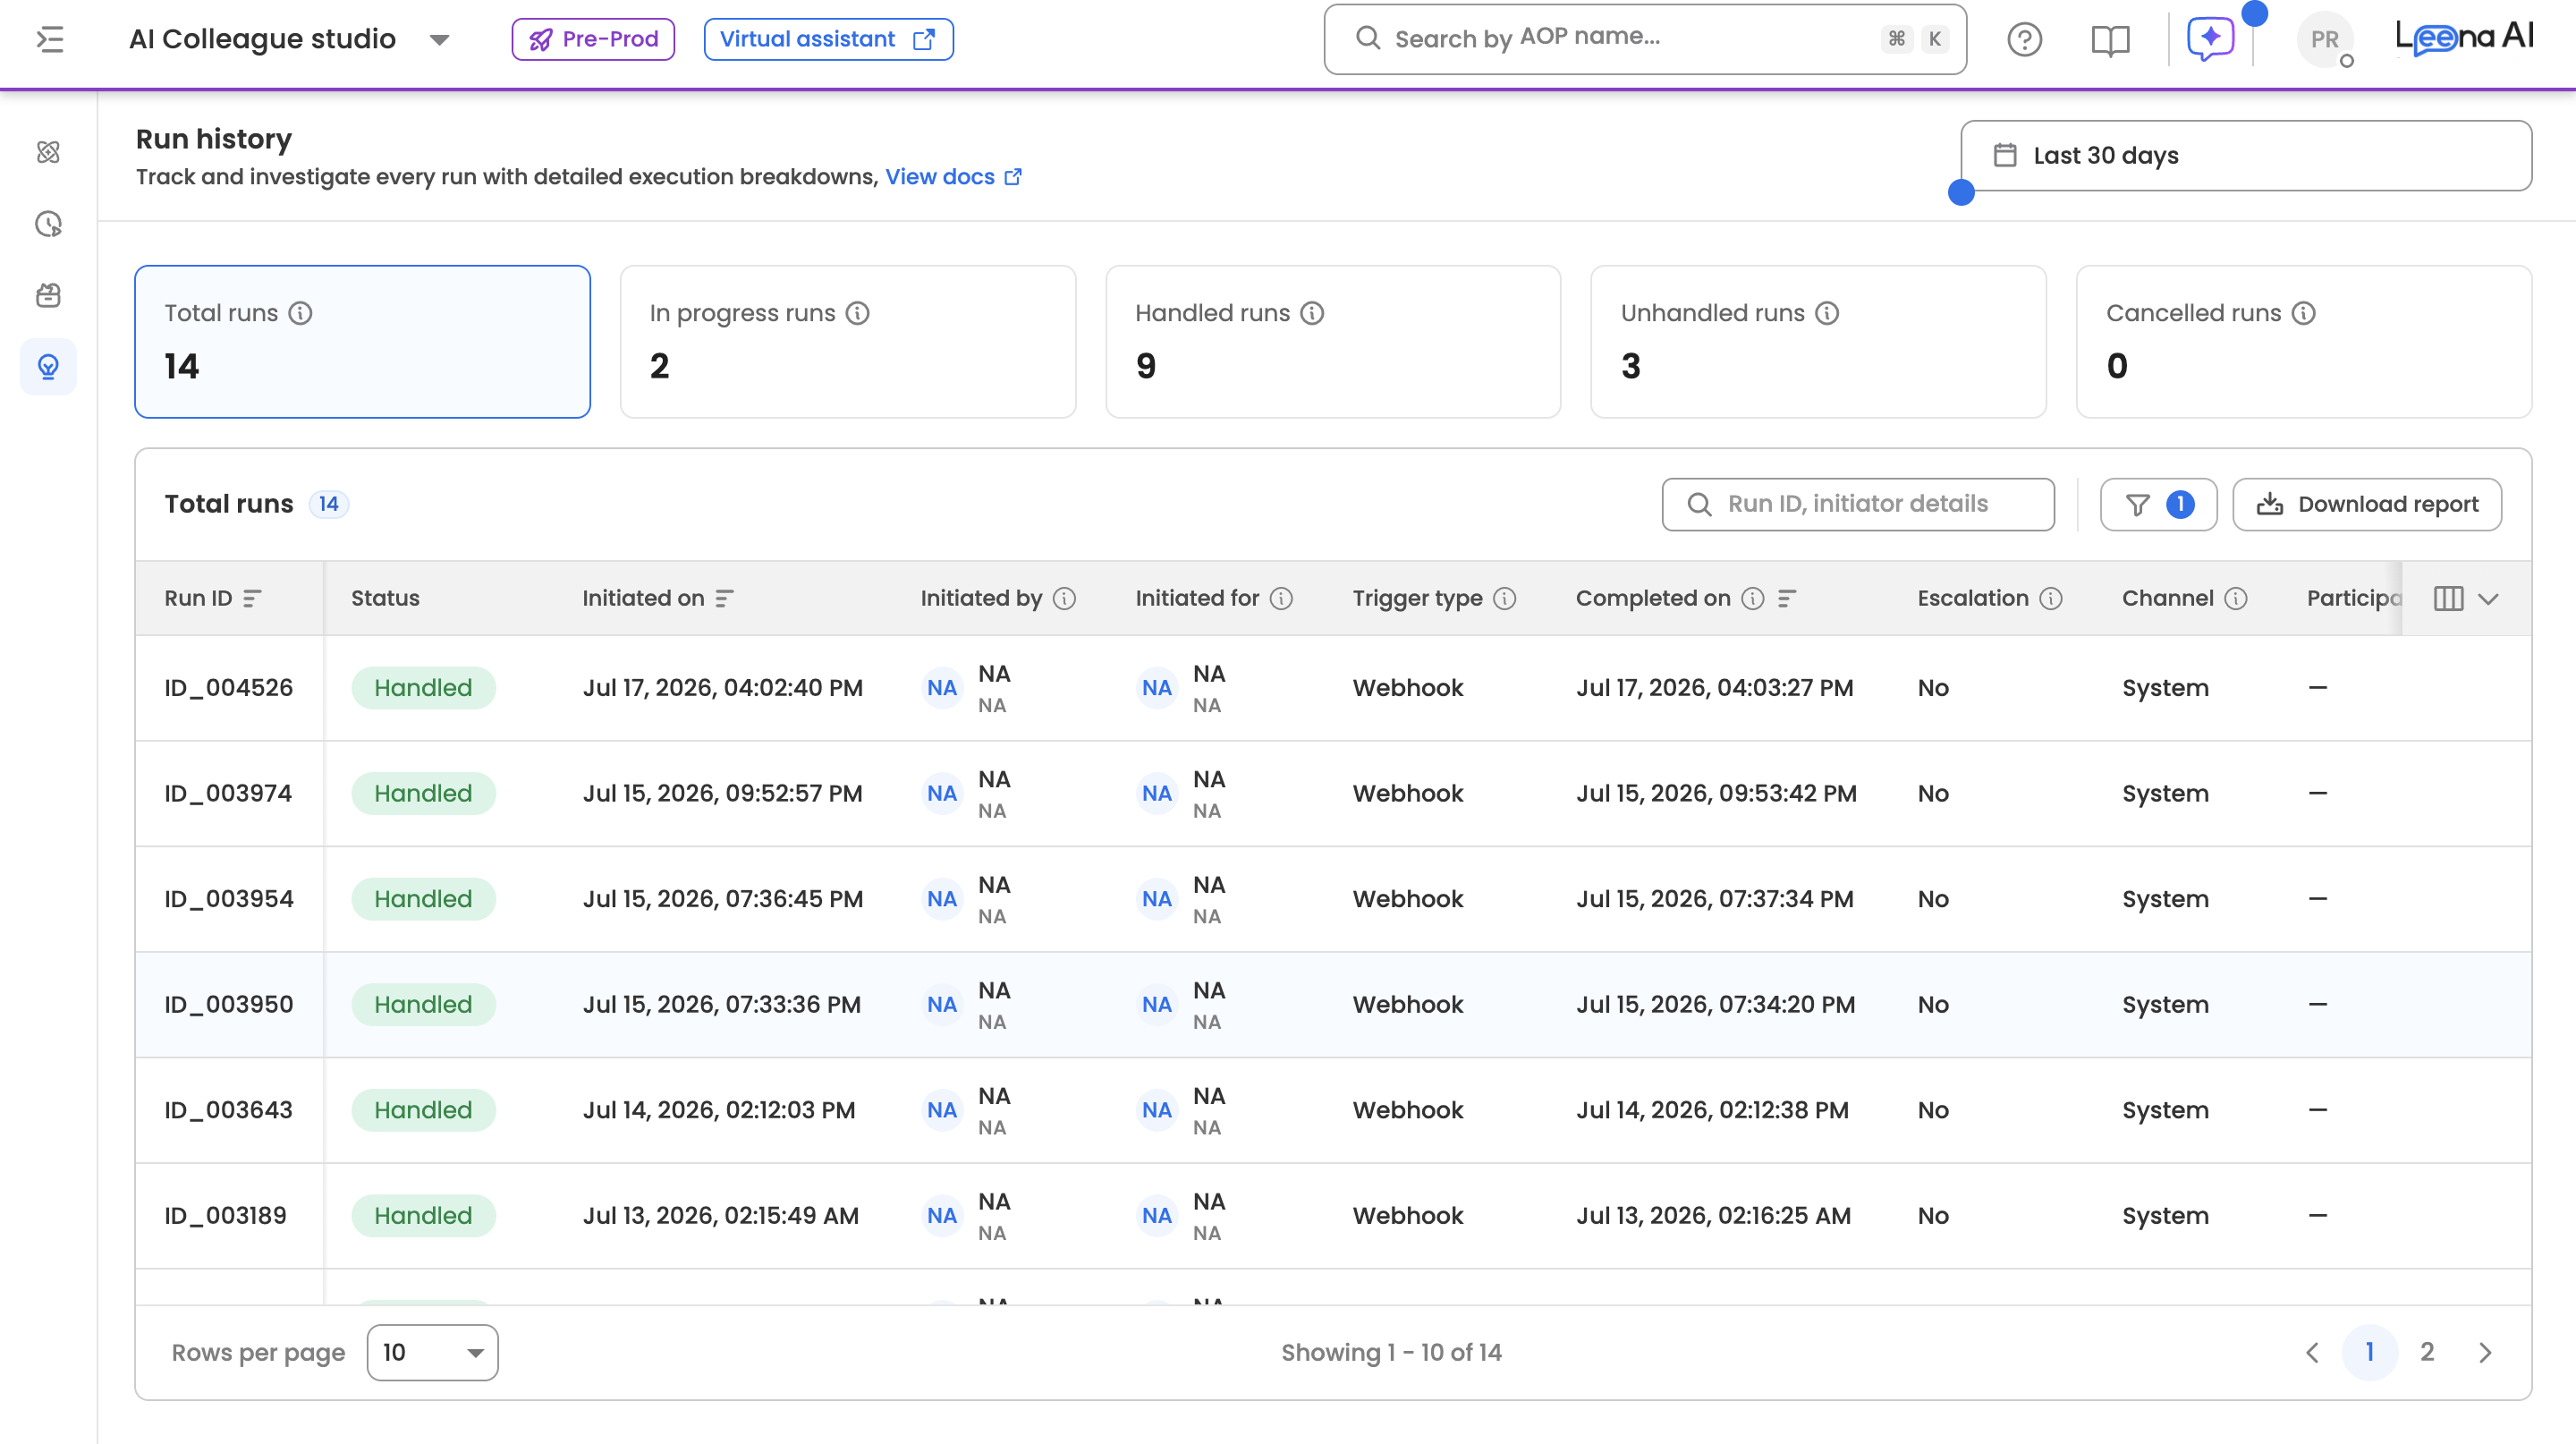Open run ID_003643
Screen dimensions: 2576x1444
(229, 1110)
